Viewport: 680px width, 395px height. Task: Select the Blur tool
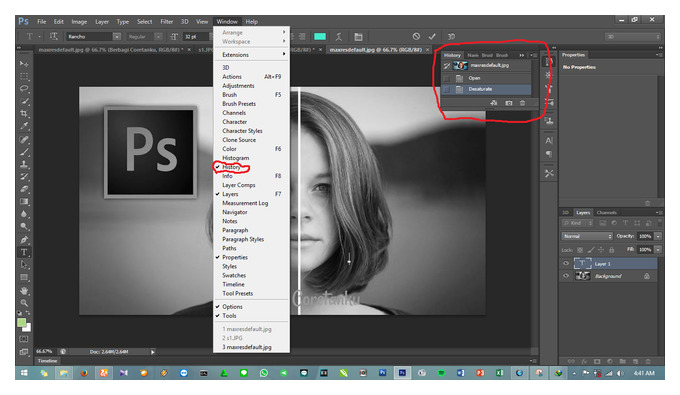pos(24,214)
